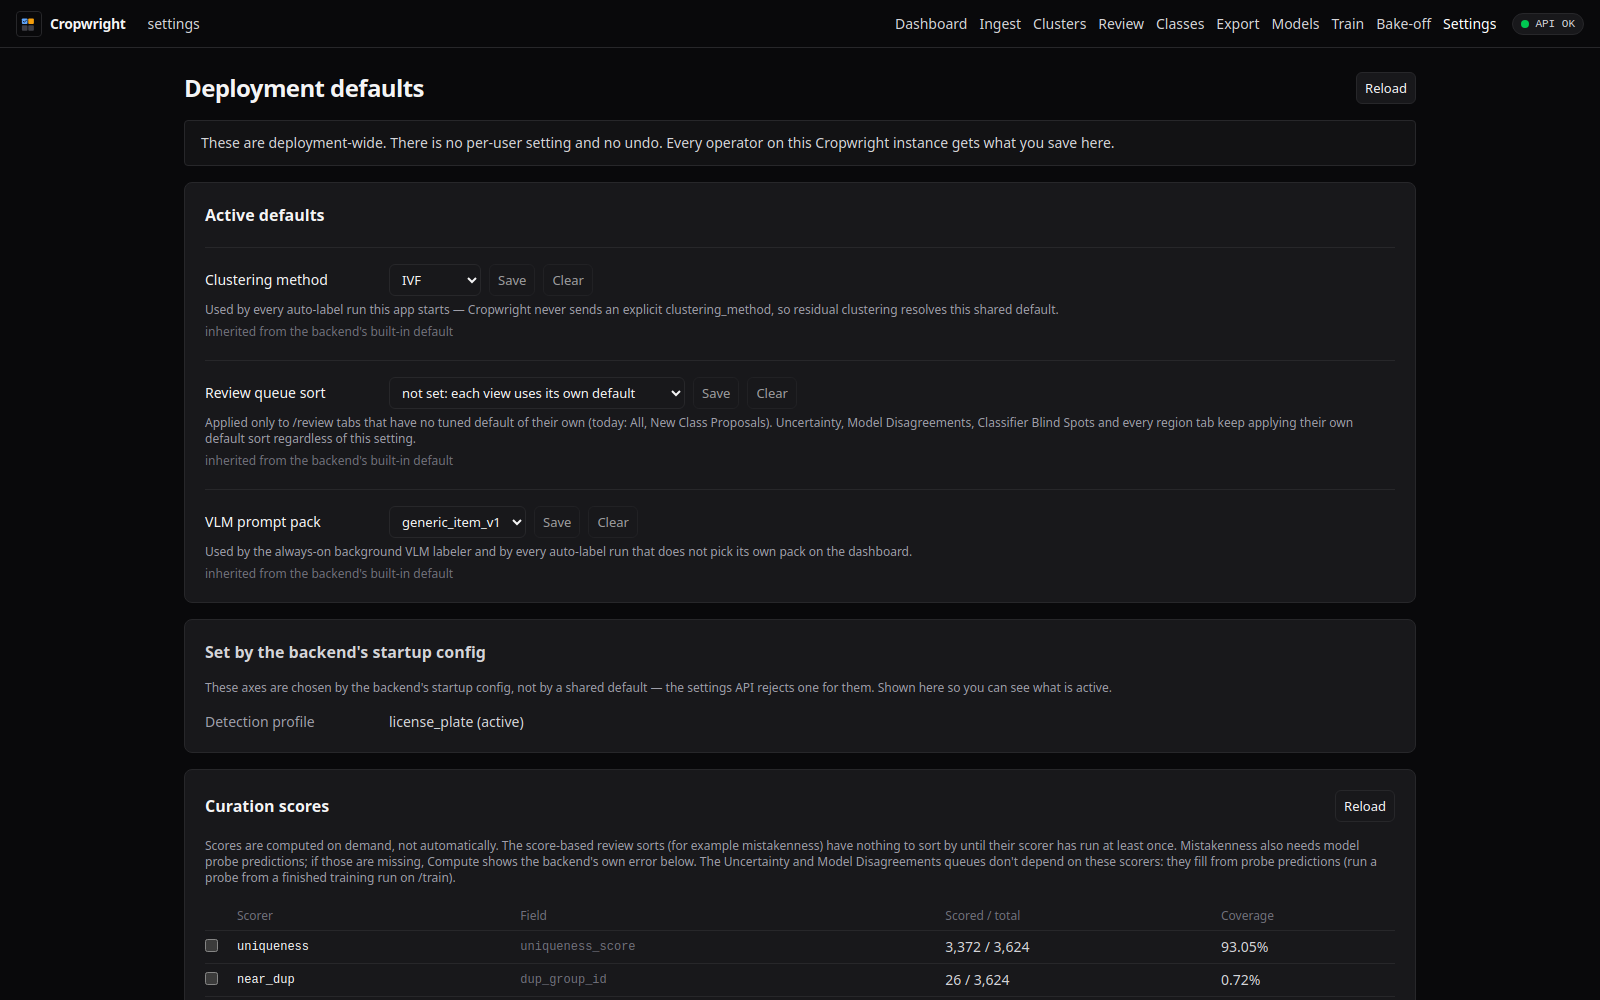Click the Cropwright logo icon
This screenshot has height=1000, width=1600.
28,24
